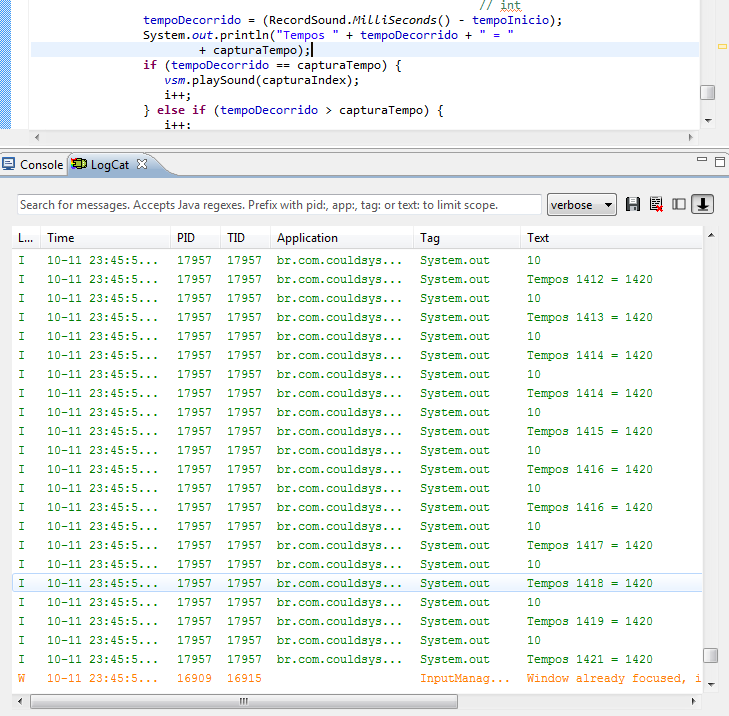
Task: Save LogCat messages with the floppy disk icon
Action: tap(632, 205)
